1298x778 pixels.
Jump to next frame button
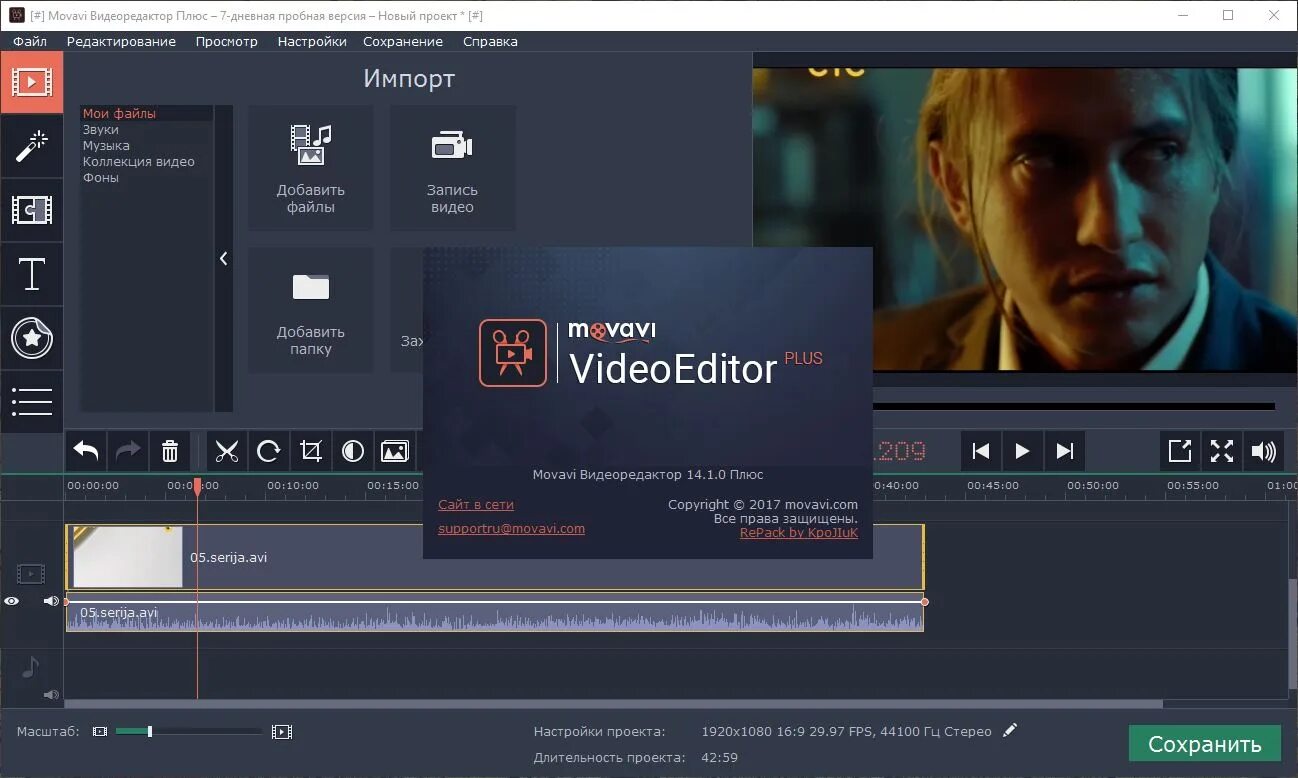[x=1064, y=452]
